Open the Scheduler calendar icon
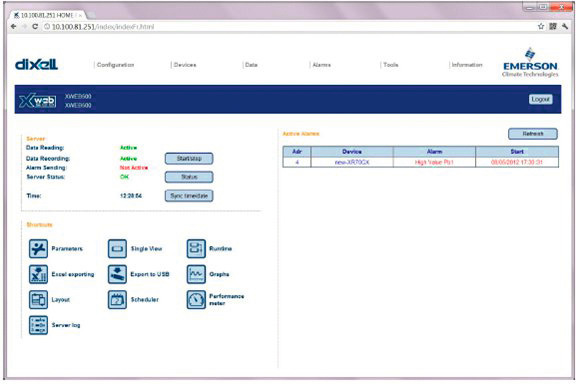This screenshot has width=578, height=384. point(117,300)
